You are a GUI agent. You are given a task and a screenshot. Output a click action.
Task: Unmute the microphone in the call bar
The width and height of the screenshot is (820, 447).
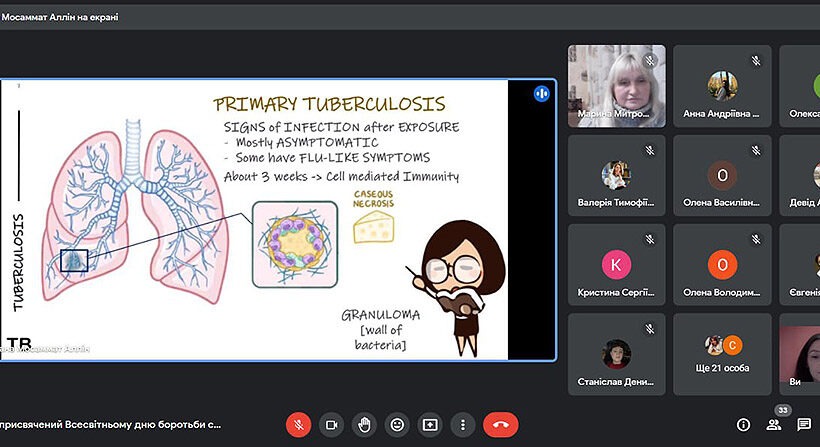[299, 425]
